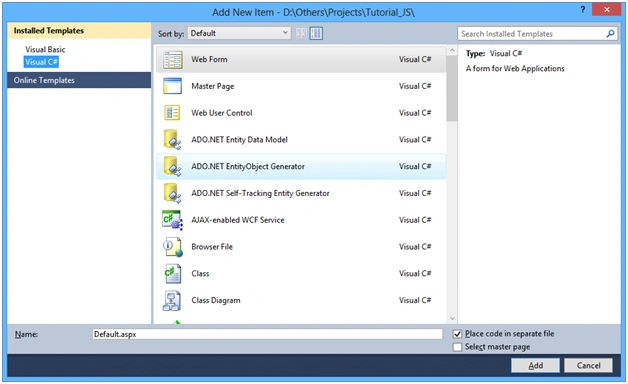Click the Self-Tracking Entity Generator icon
This screenshot has height=384, width=628.
tap(173, 193)
